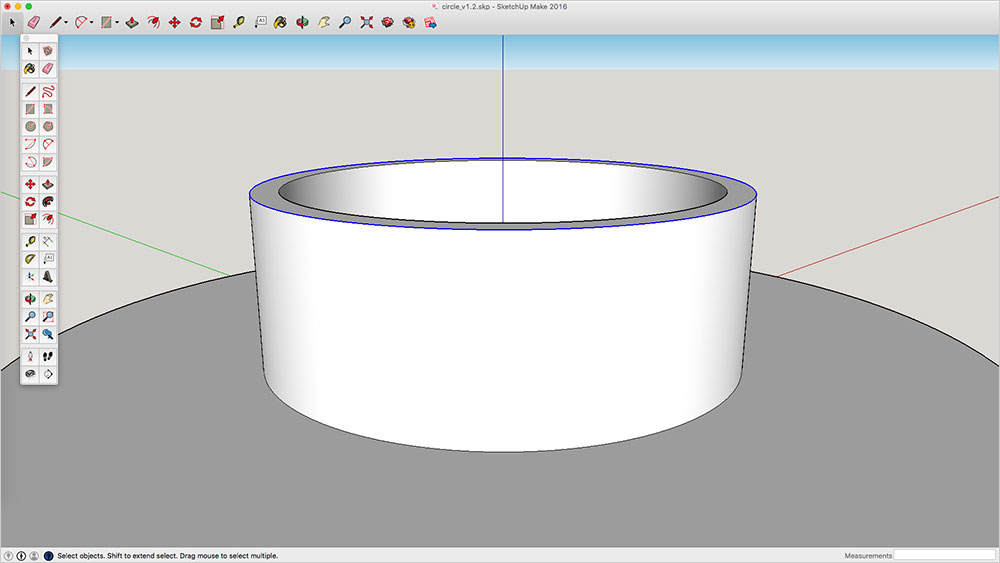Click the Make Component icon in palette

[48, 51]
